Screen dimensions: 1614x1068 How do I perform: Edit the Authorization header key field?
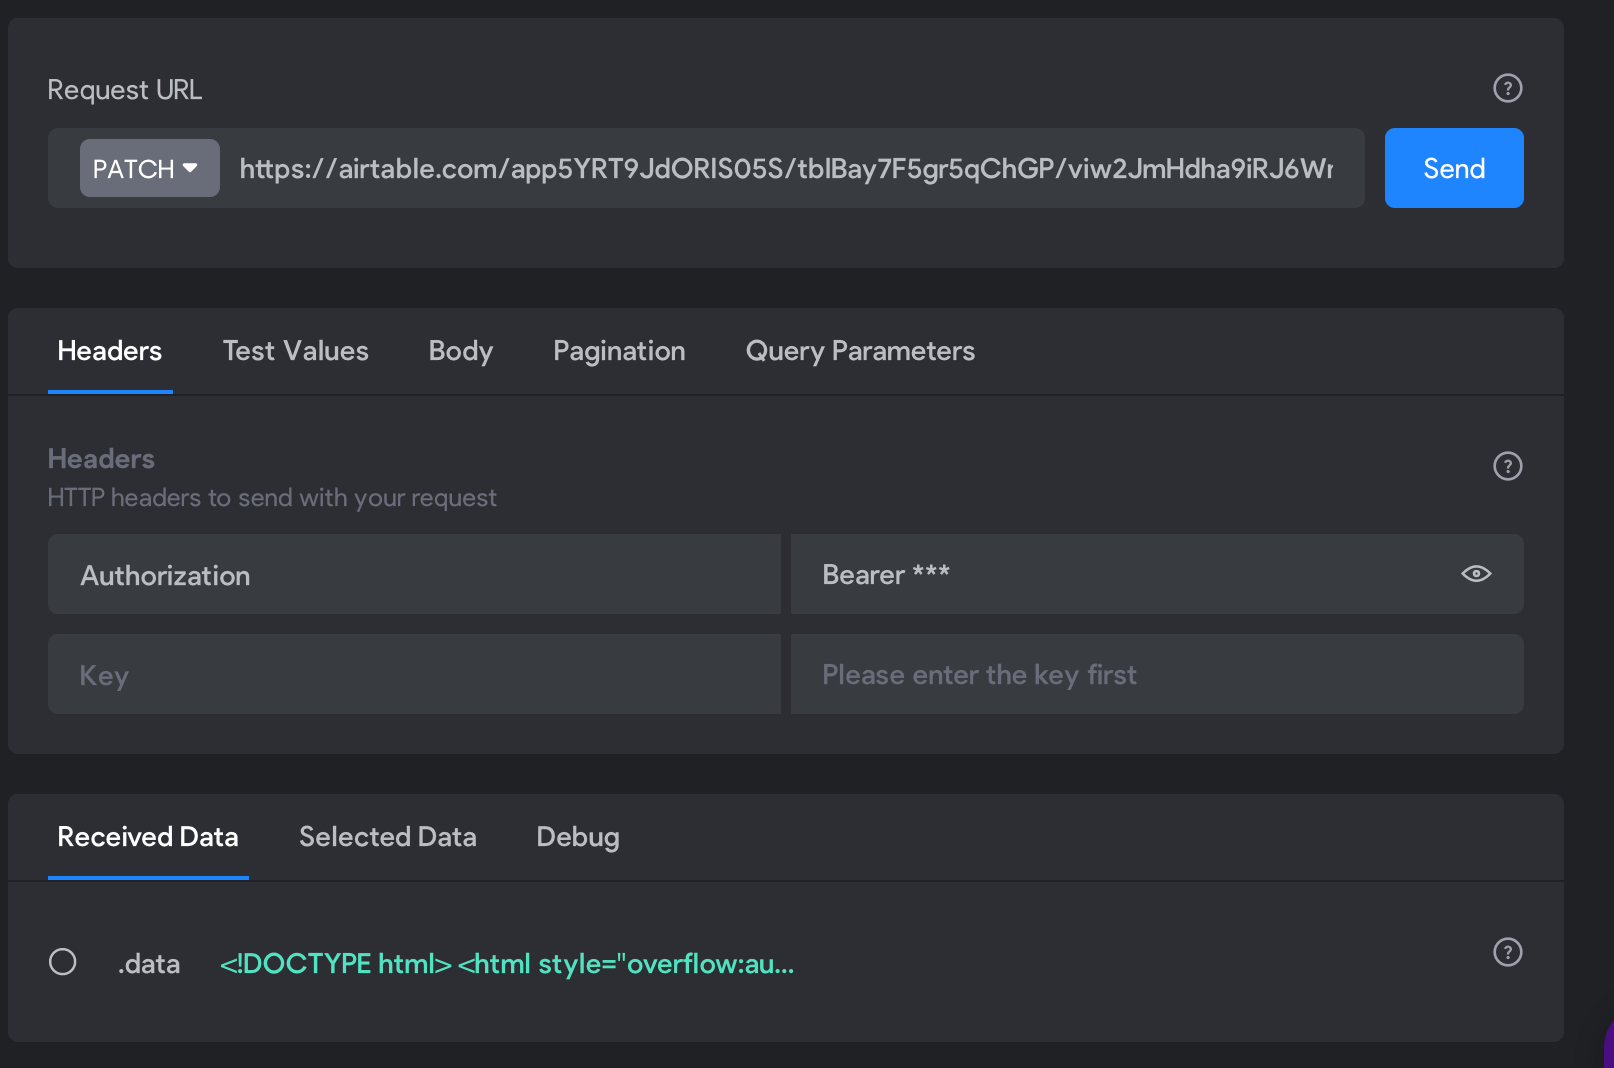click(x=414, y=574)
